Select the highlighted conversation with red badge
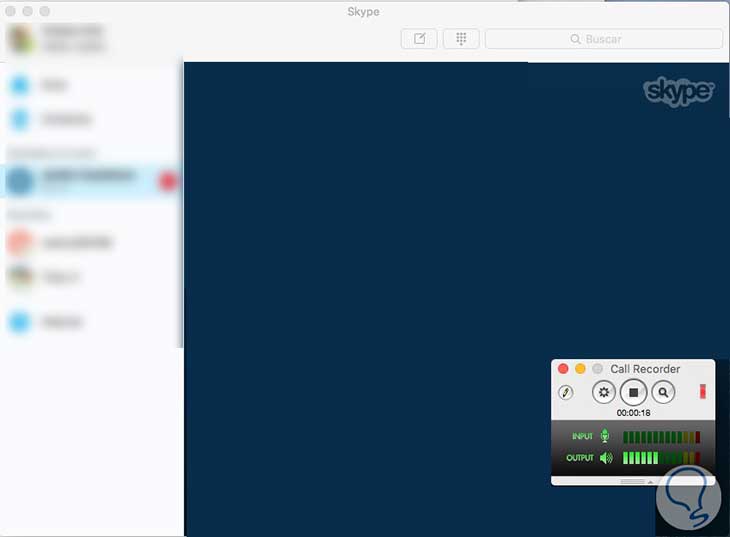The height and width of the screenshot is (537, 730). click(x=91, y=181)
